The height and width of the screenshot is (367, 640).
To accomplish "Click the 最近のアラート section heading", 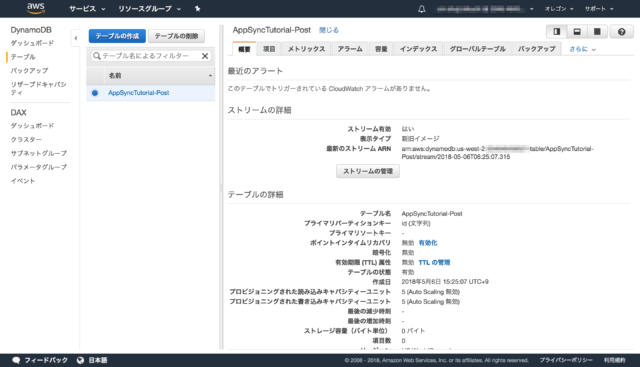I will pos(255,71).
